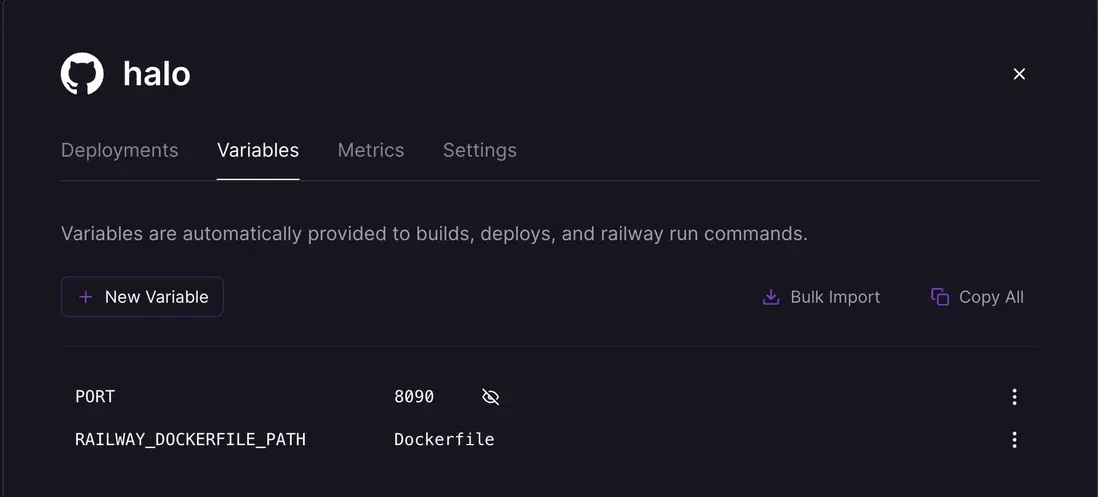Open the Metrics tab
This screenshot has width=1098, height=497.
click(x=371, y=150)
